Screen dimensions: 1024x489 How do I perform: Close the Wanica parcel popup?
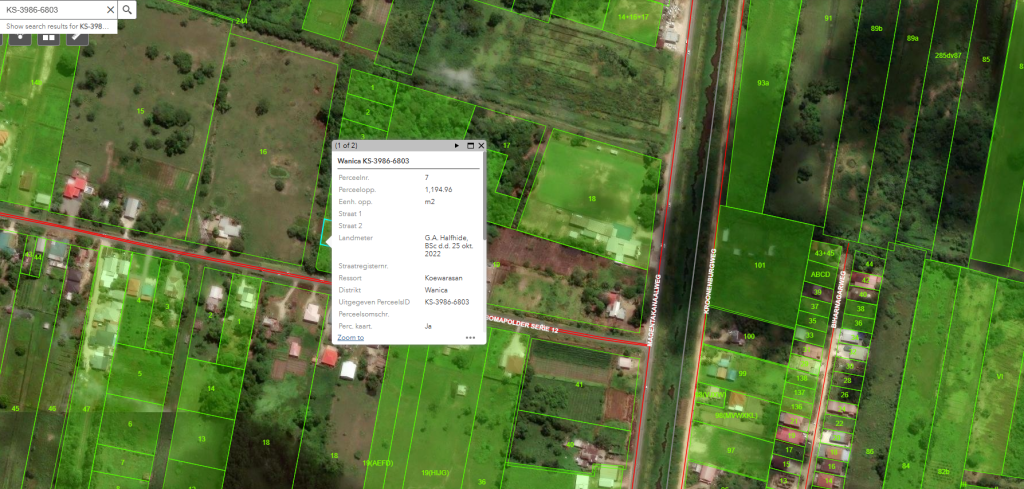point(481,145)
